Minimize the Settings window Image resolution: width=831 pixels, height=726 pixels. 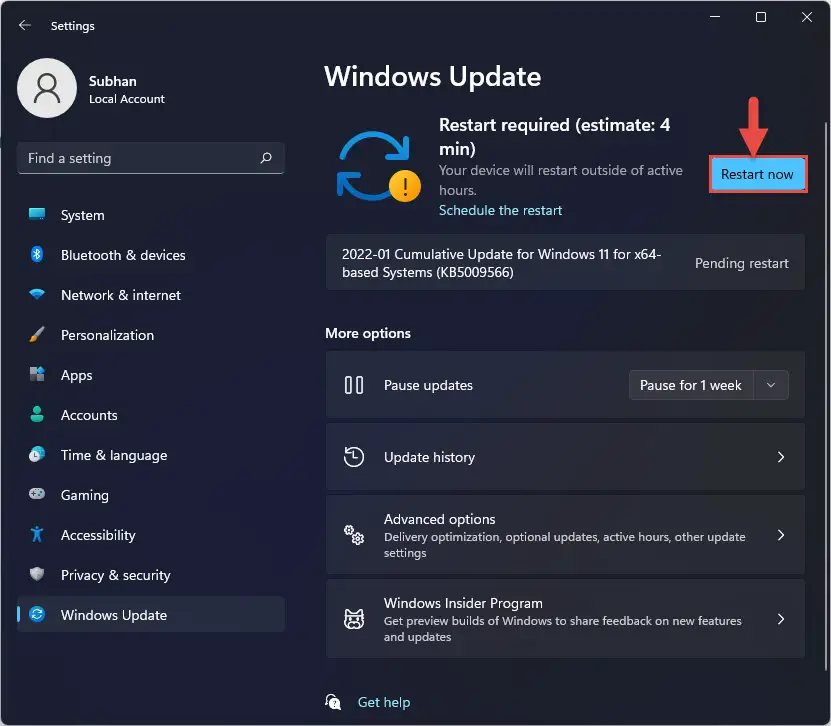pos(715,17)
